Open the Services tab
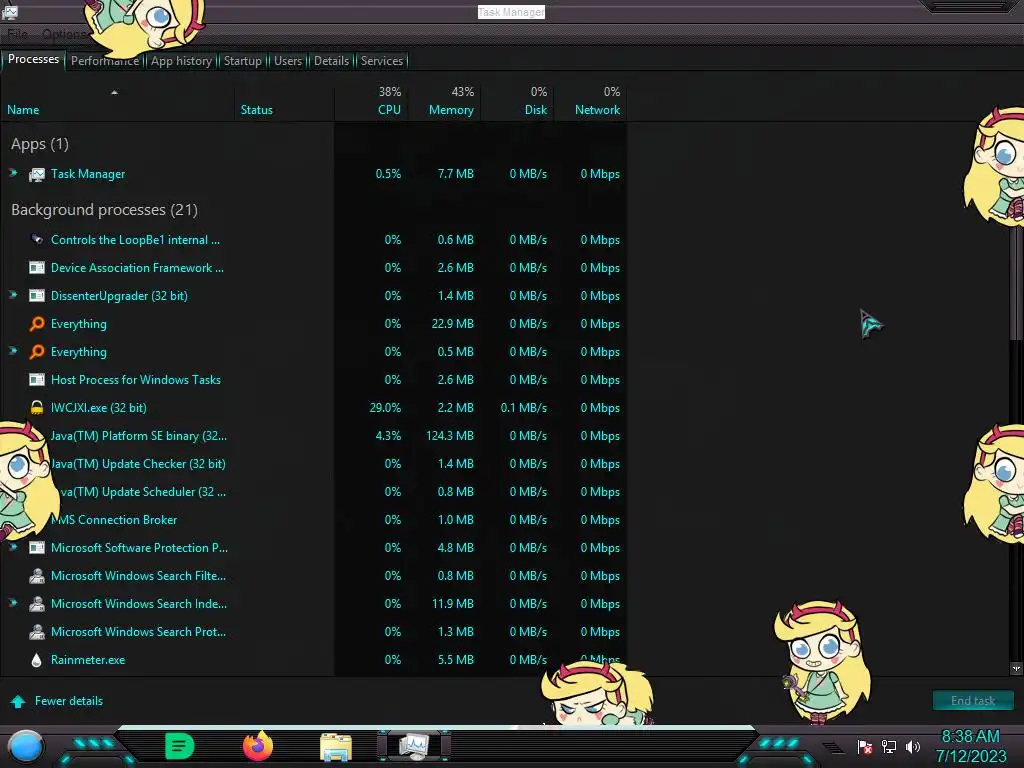This screenshot has width=1024, height=768. (382, 61)
